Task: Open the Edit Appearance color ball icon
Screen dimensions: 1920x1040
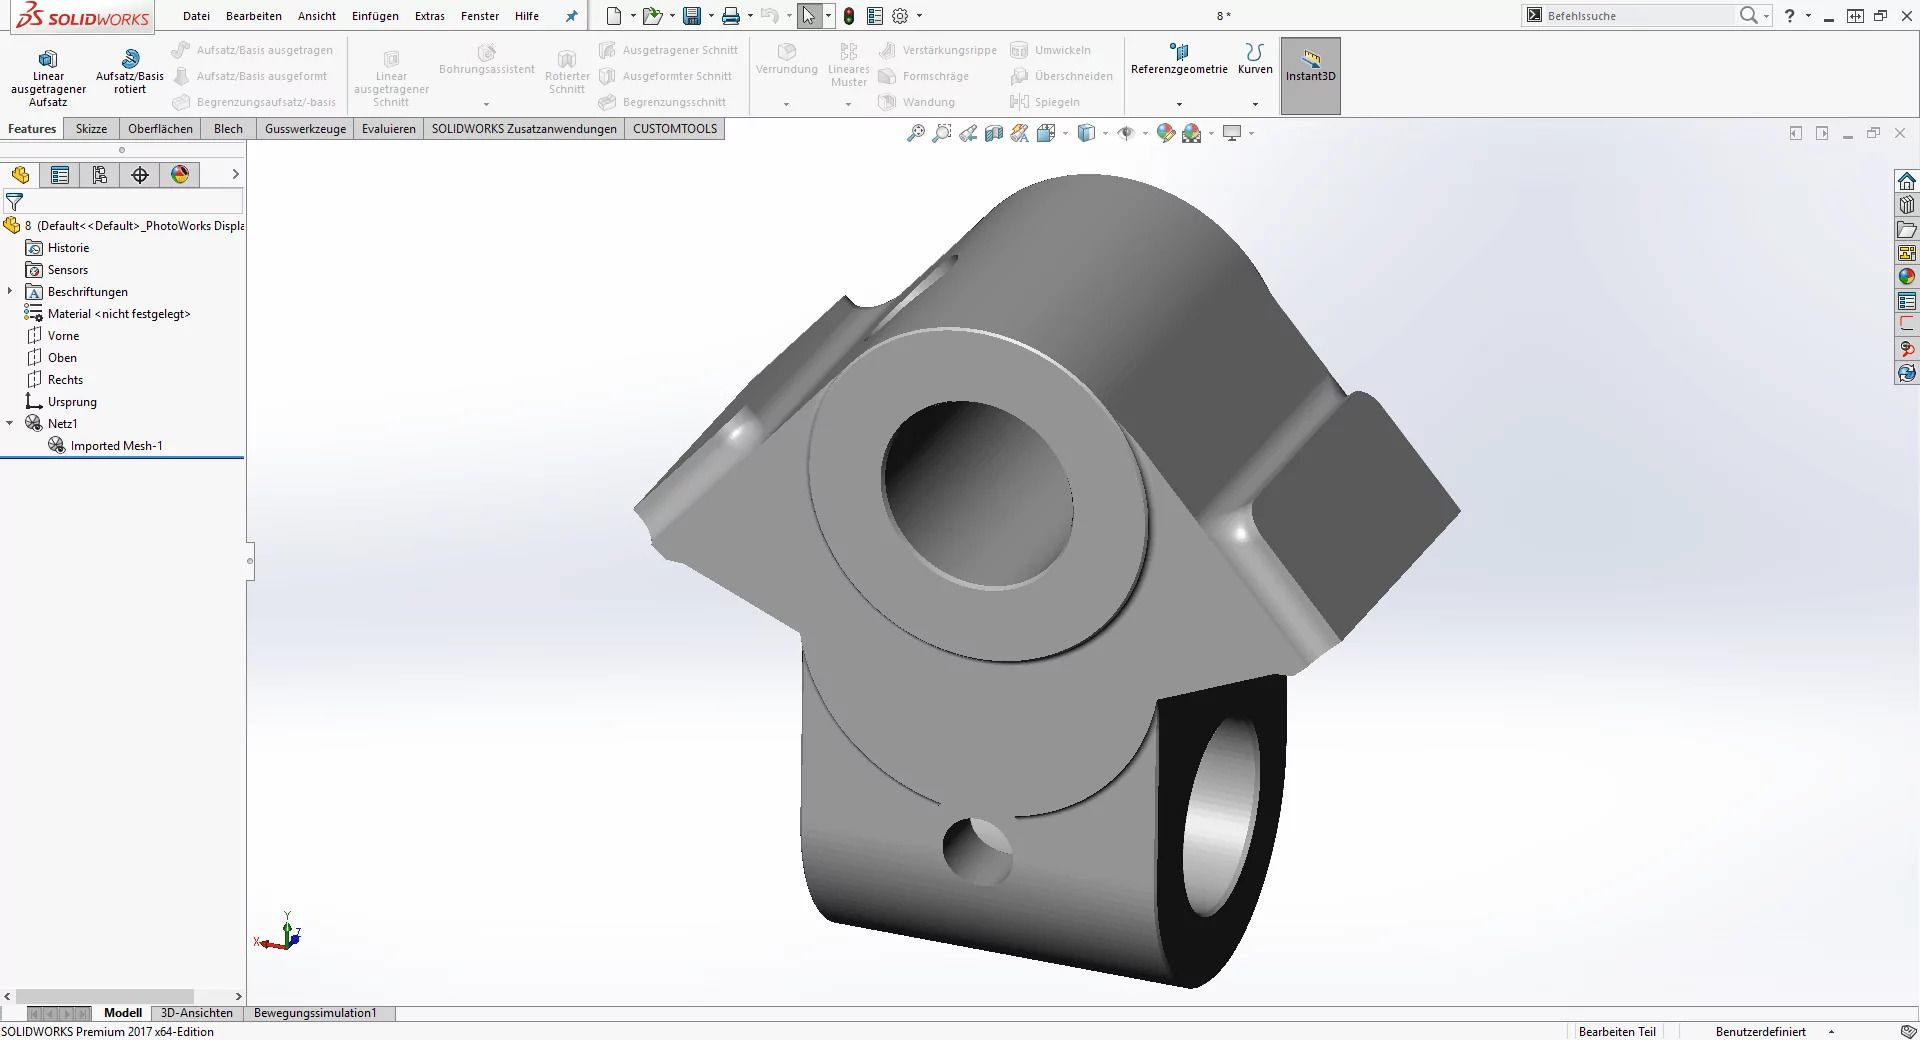Action: coord(1165,133)
